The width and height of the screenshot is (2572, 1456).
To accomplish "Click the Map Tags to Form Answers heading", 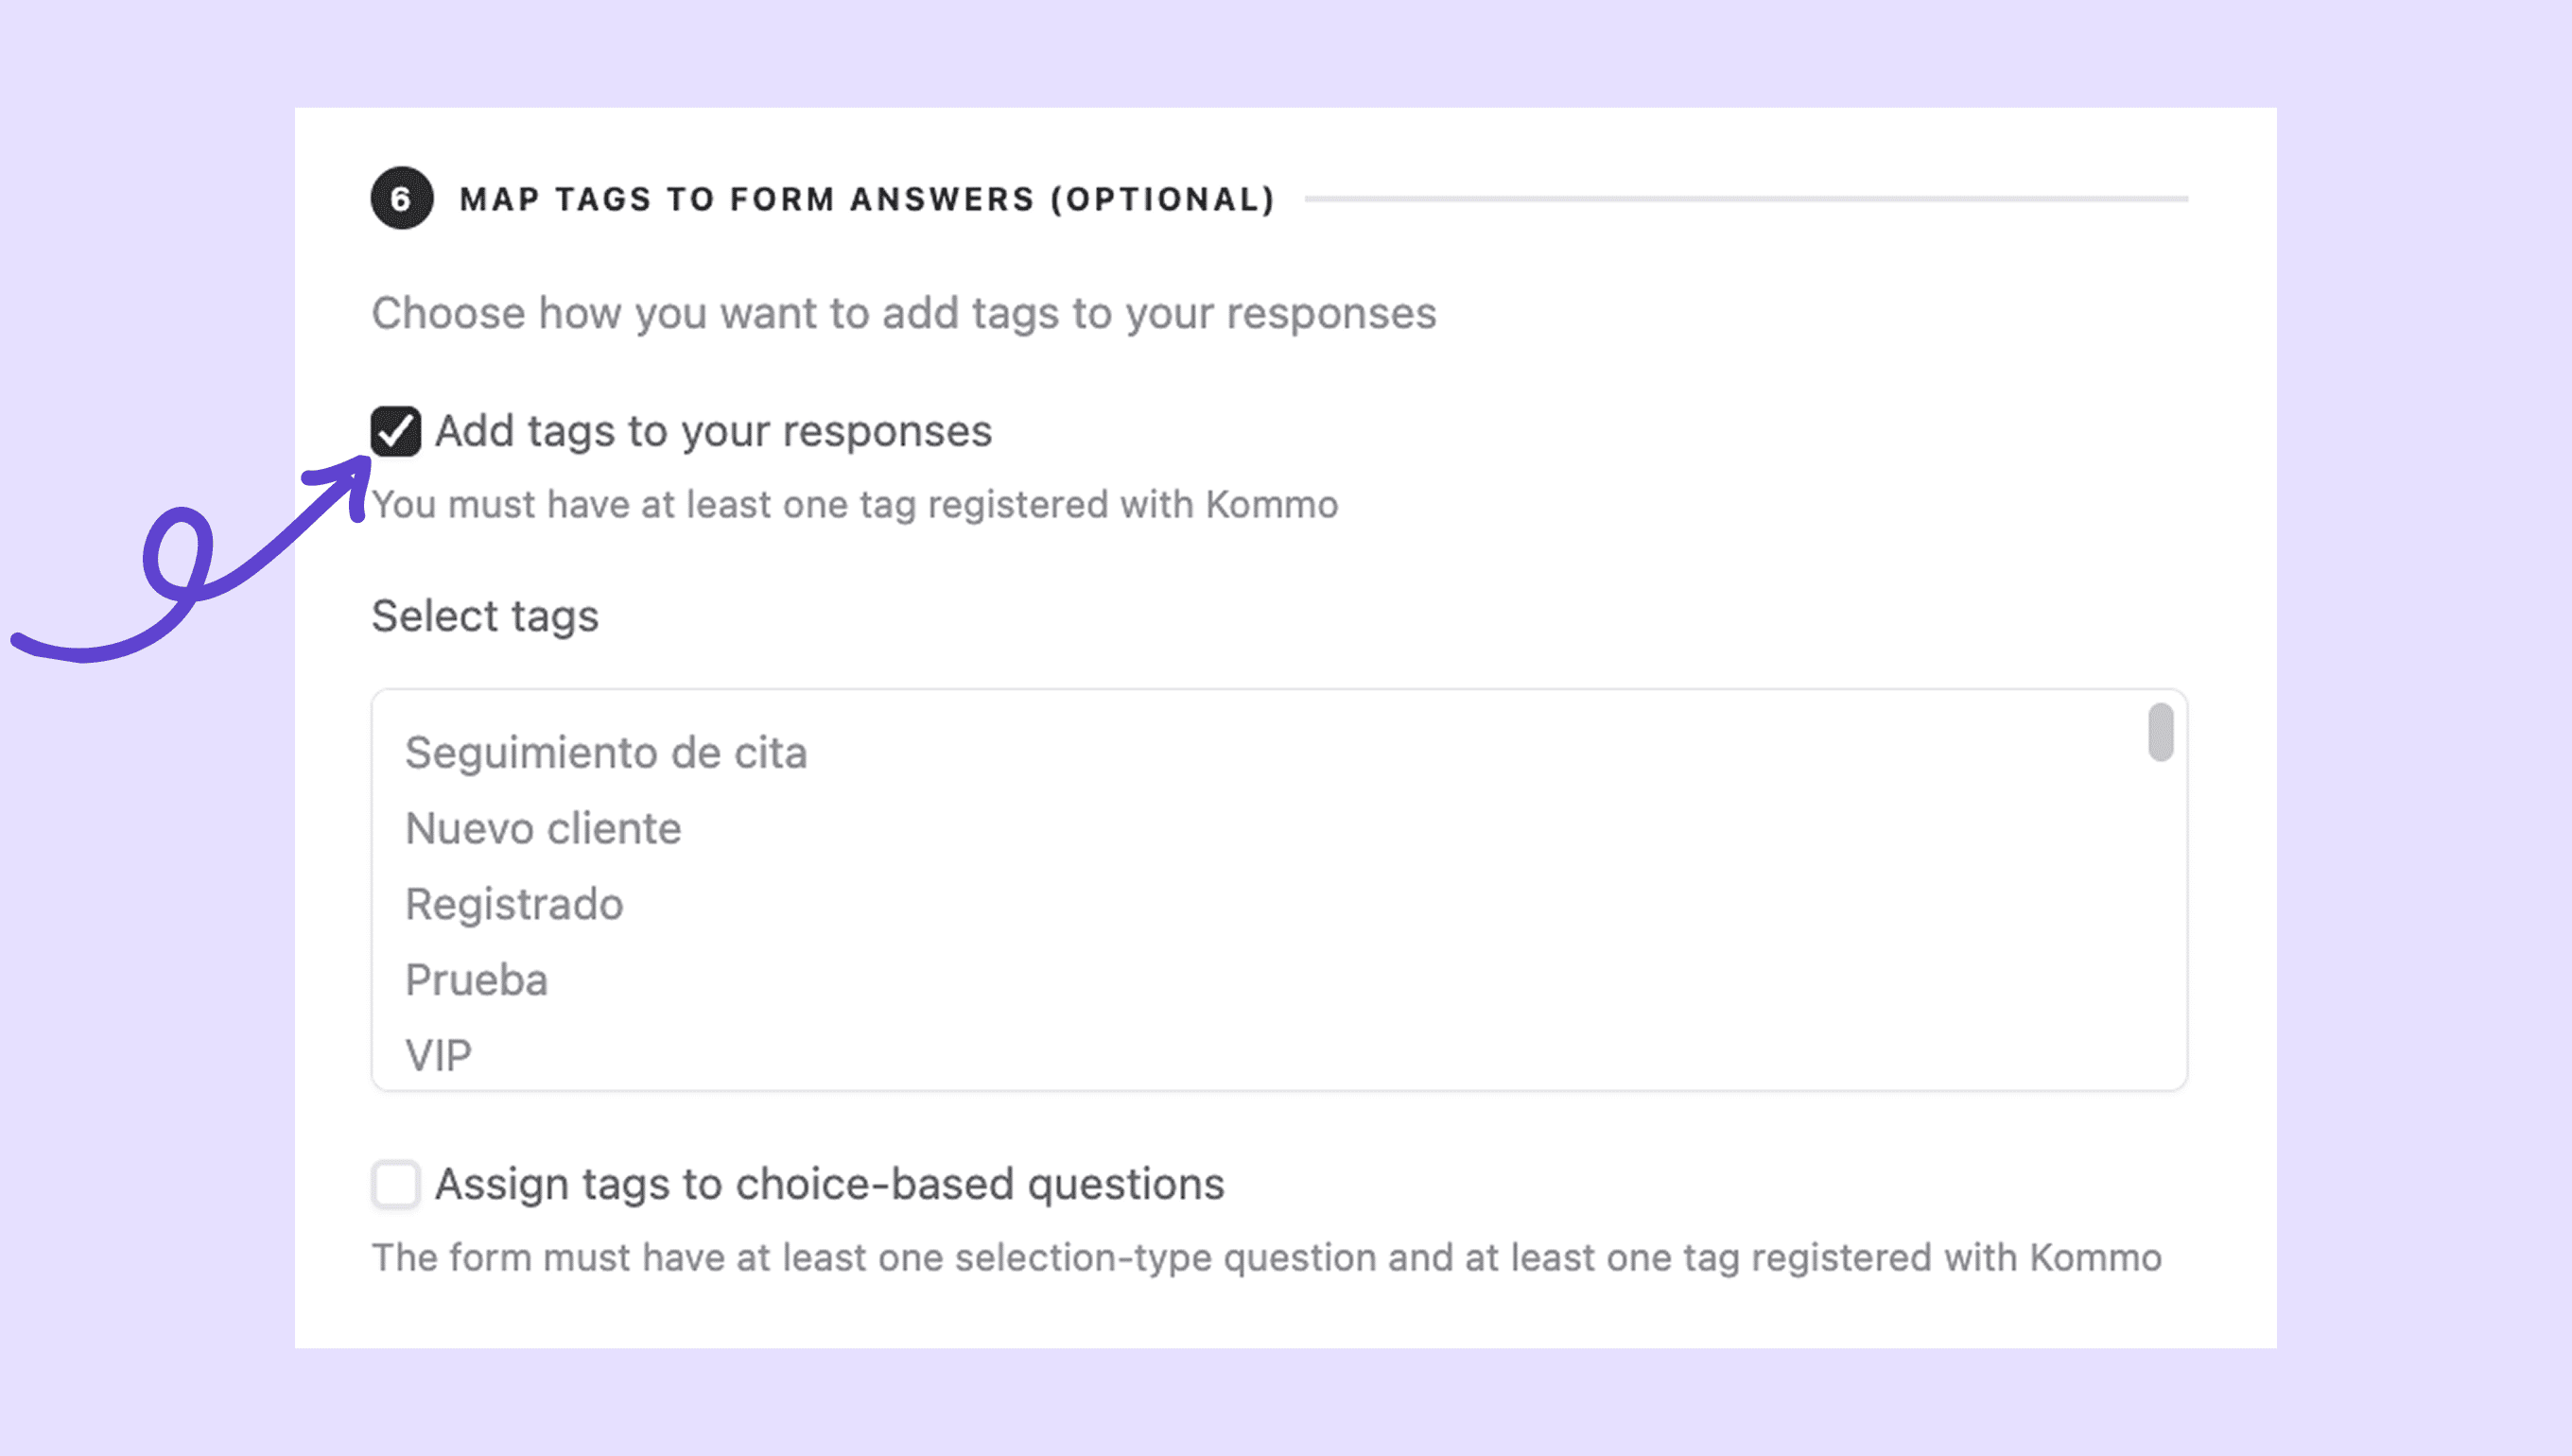I will (867, 199).
